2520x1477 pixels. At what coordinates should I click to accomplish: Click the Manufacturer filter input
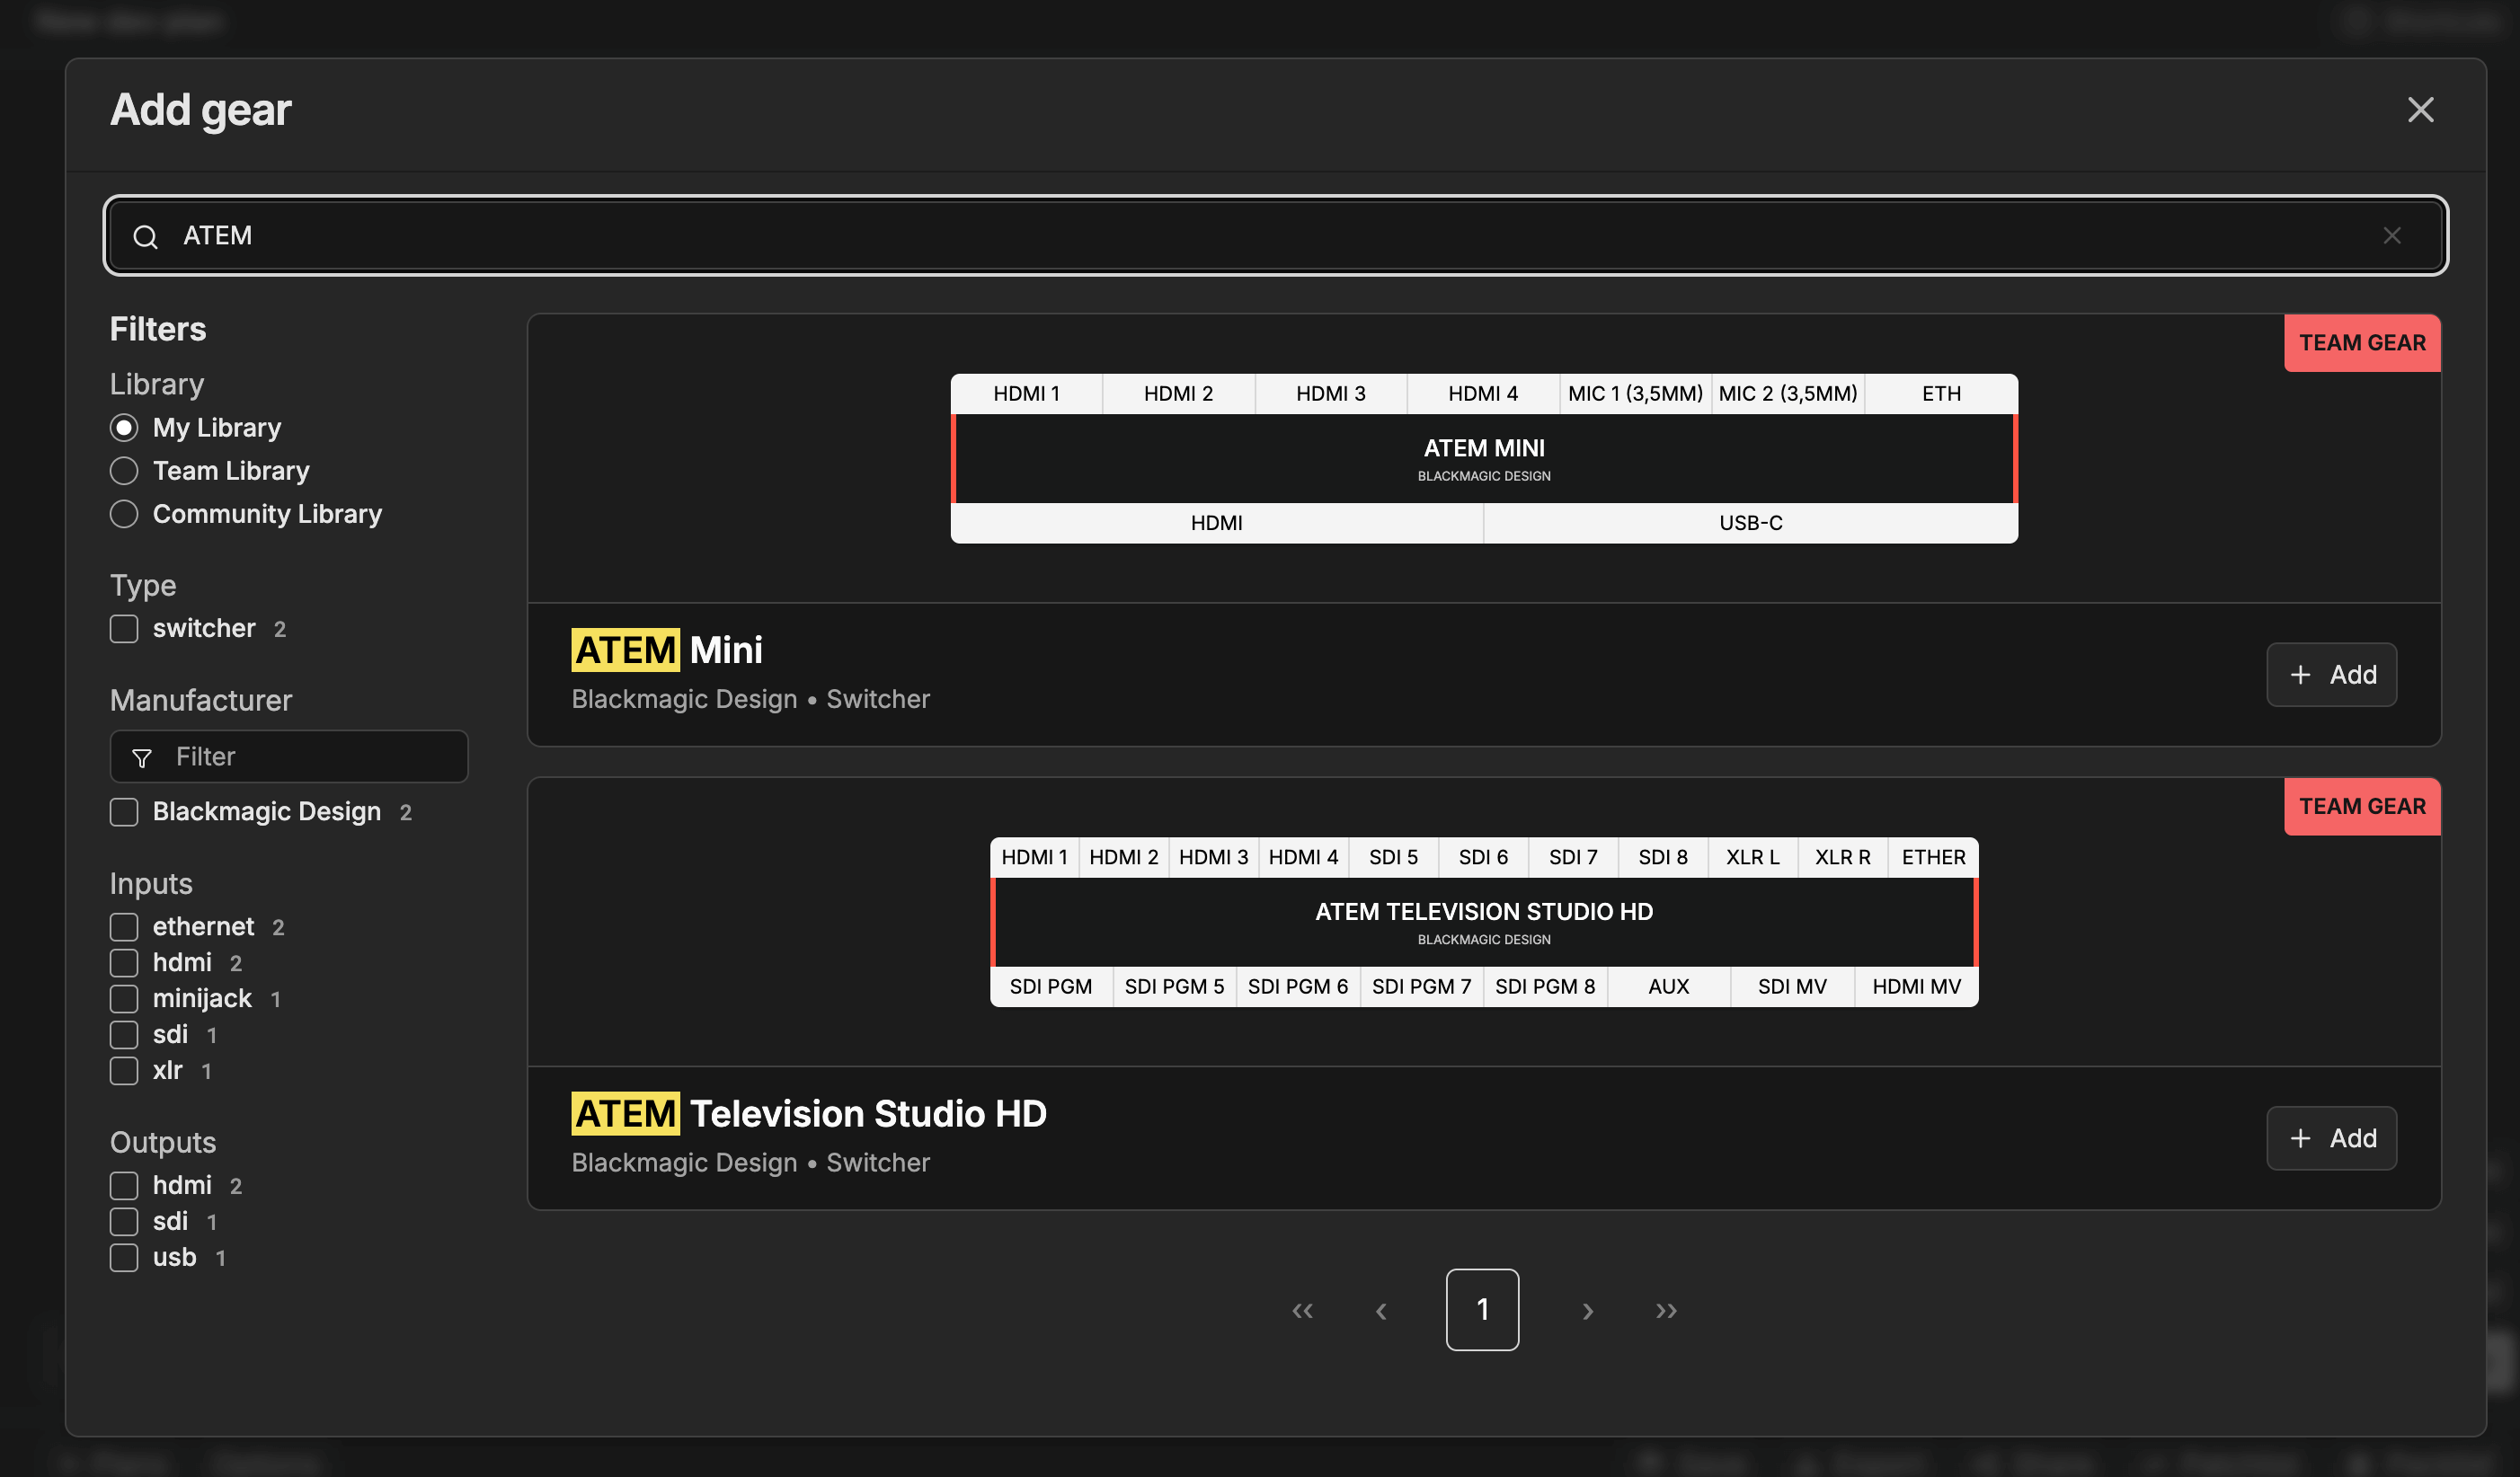[289, 757]
